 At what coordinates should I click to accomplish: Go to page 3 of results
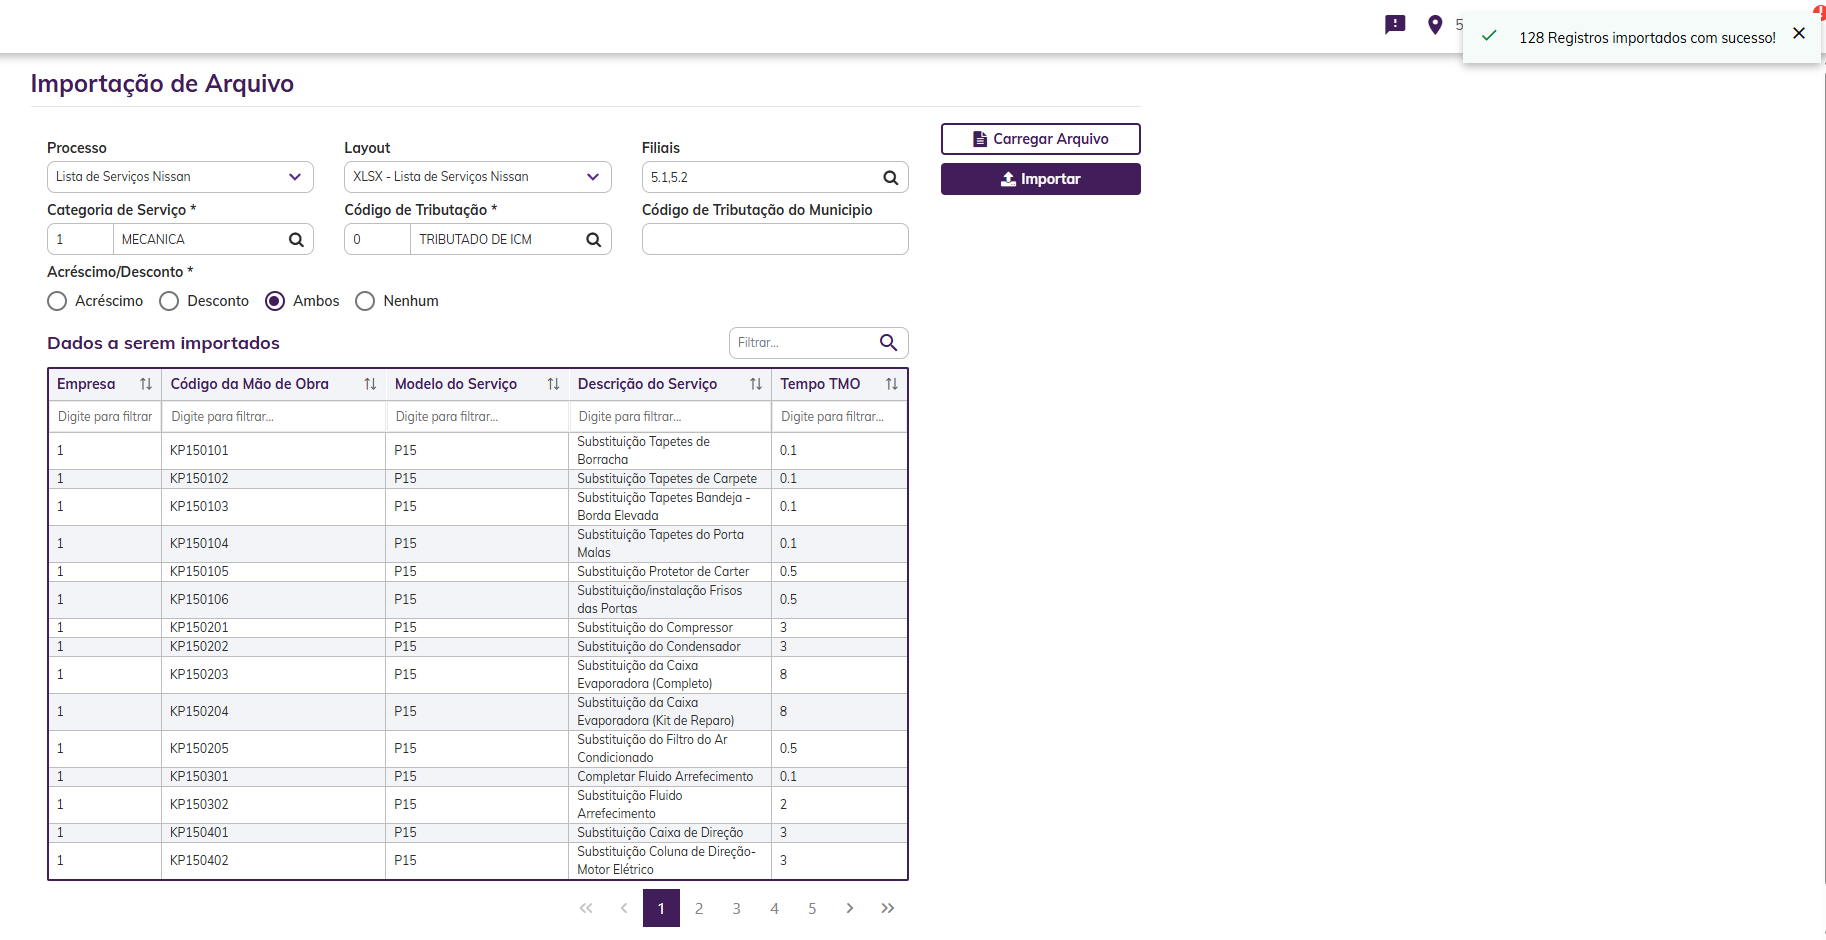pos(737,909)
